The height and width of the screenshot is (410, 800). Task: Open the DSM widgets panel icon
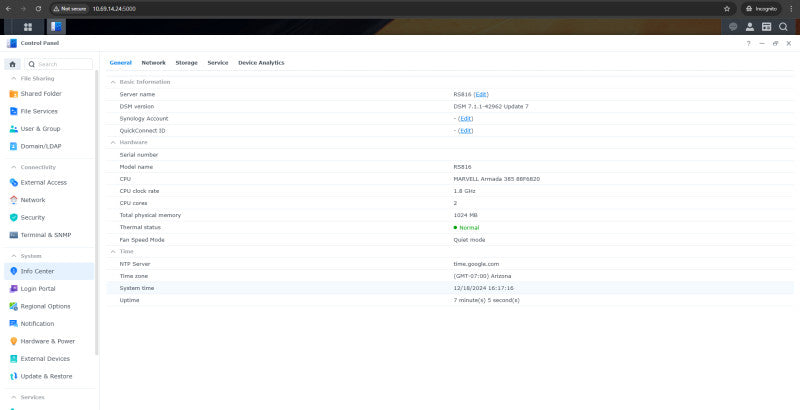[x=766, y=27]
